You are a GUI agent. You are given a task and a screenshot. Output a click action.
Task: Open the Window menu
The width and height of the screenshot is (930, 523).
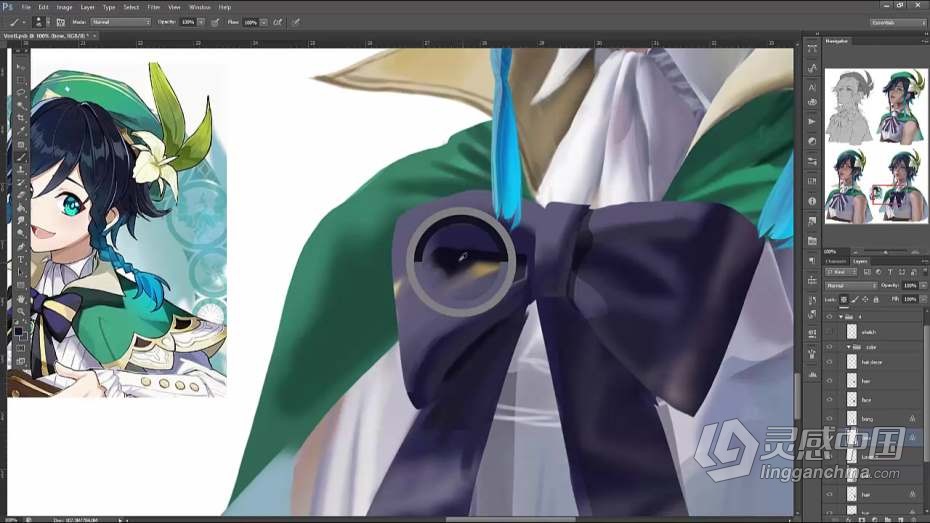coord(200,7)
